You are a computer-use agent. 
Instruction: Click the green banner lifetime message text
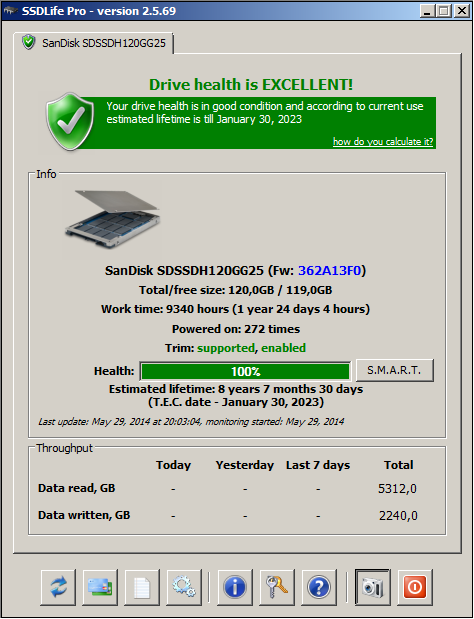pyautogui.click(x=265, y=113)
